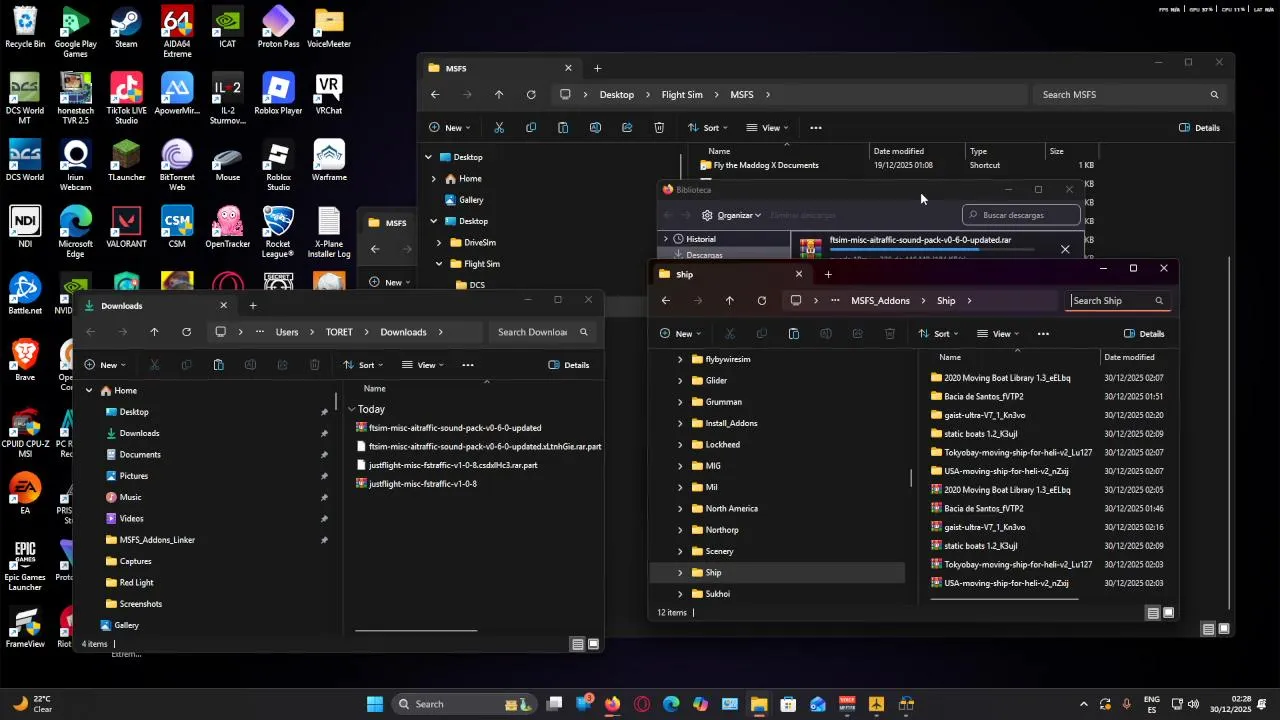Collapse Home node in Downloads window
1280x720 pixels.
click(x=90, y=391)
